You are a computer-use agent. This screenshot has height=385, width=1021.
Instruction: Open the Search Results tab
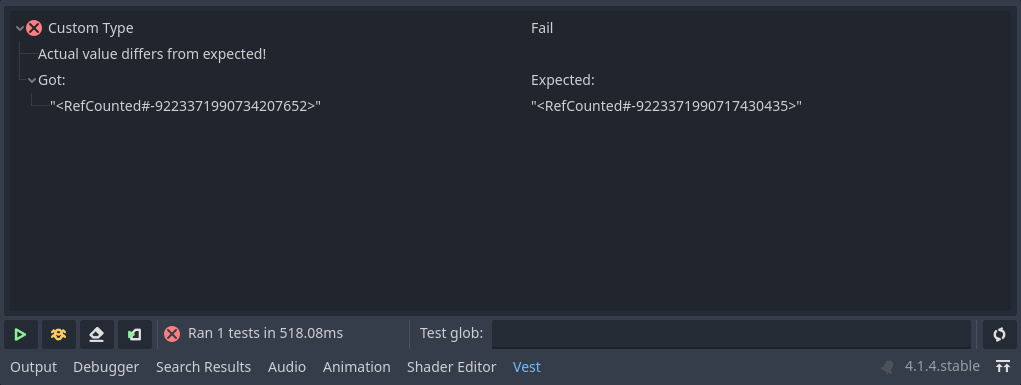203,367
